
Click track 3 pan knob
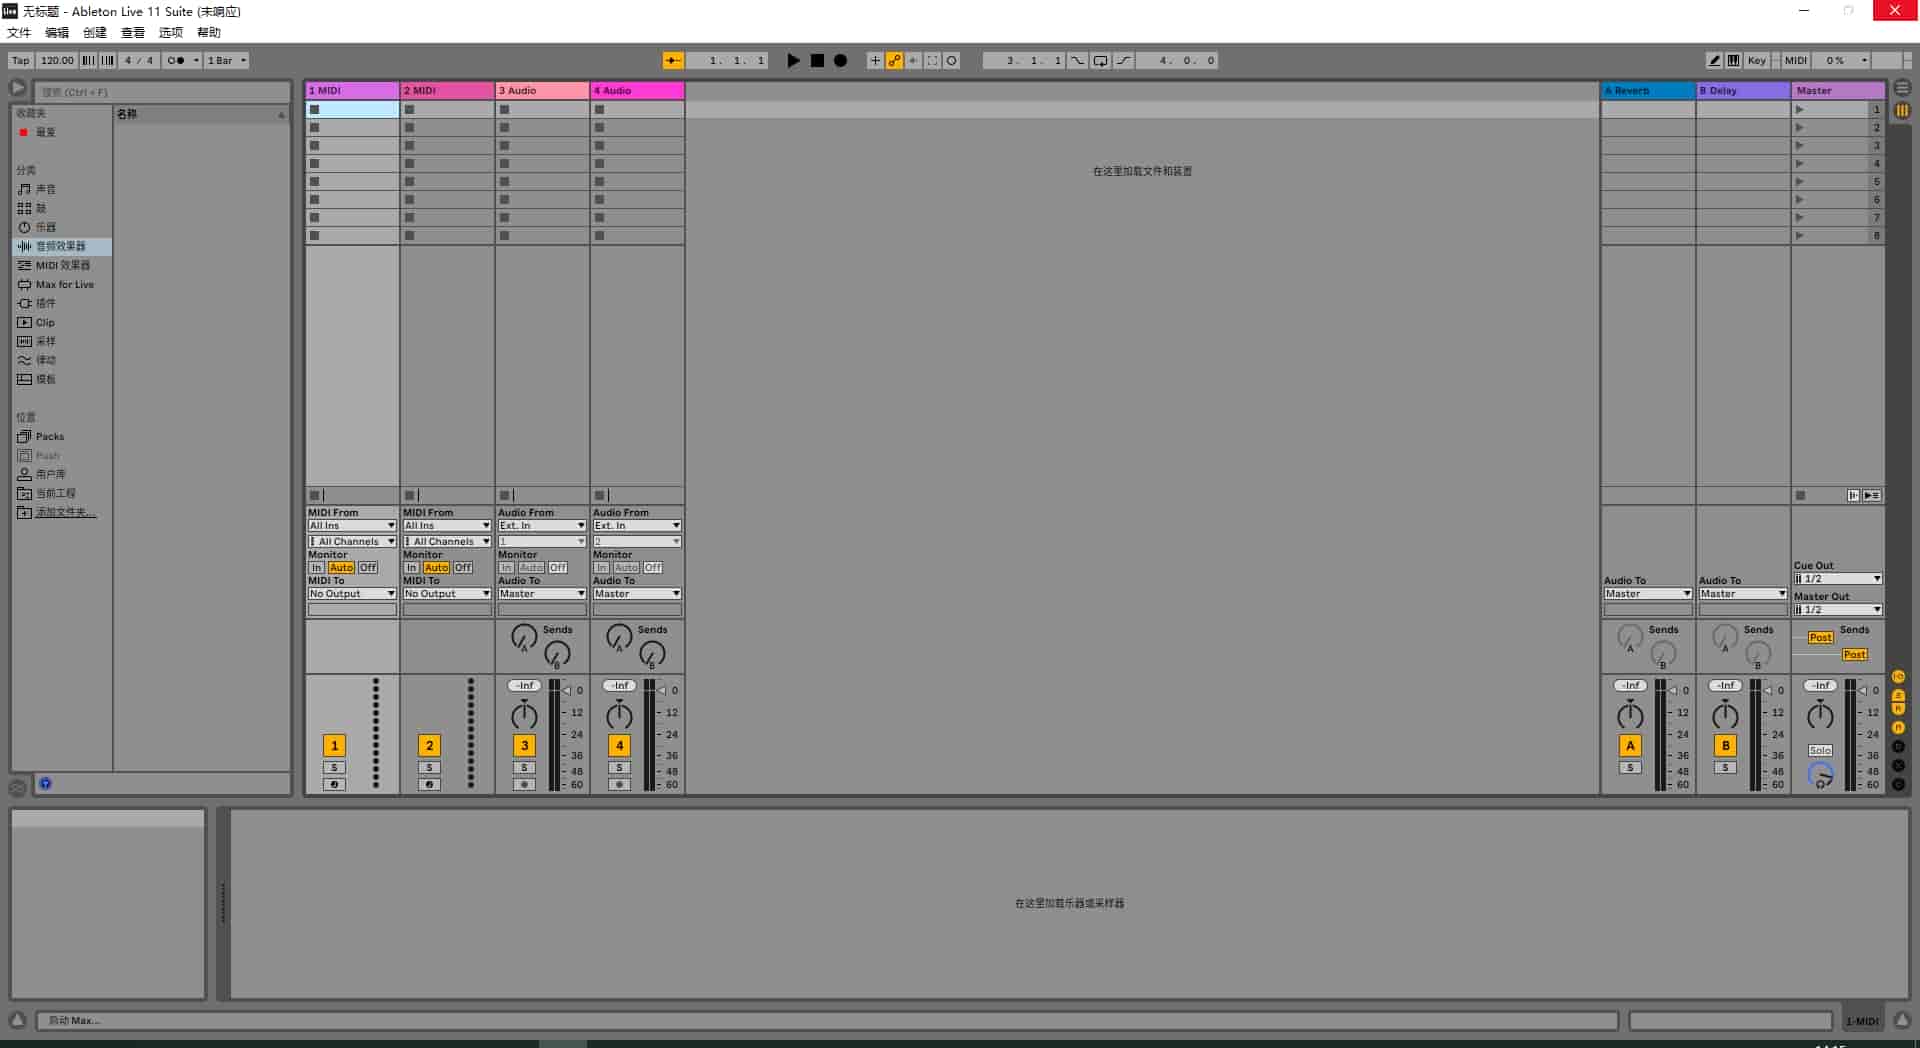coord(524,716)
